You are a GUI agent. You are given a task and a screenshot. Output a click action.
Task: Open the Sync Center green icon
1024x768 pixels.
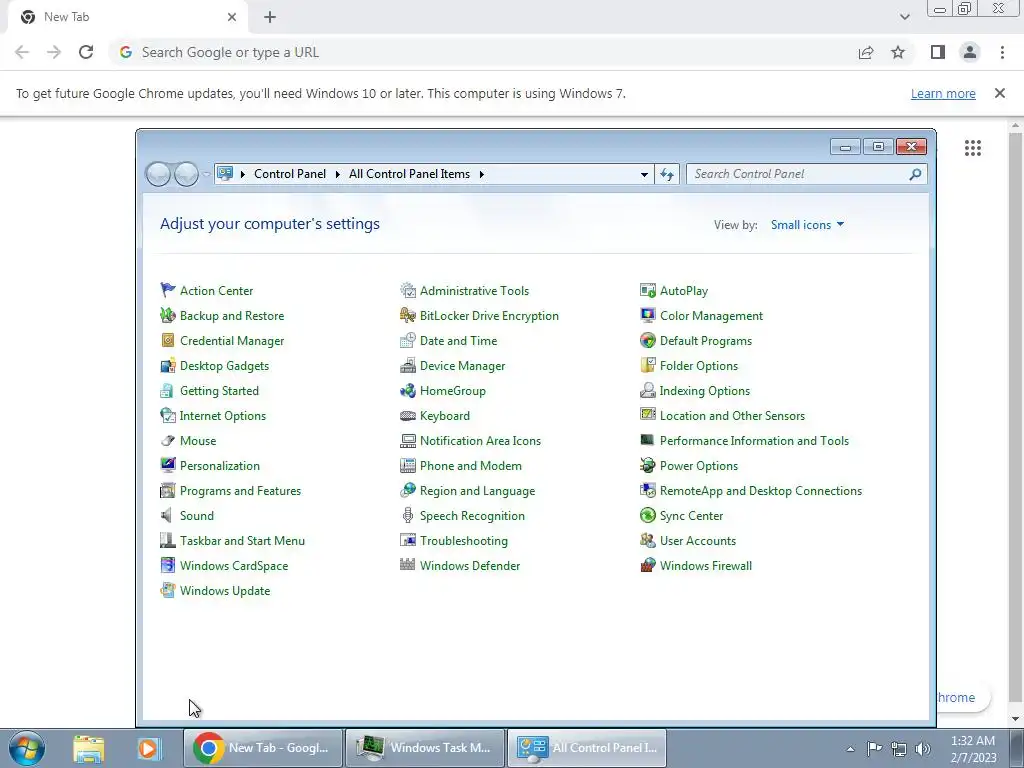point(648,515)
